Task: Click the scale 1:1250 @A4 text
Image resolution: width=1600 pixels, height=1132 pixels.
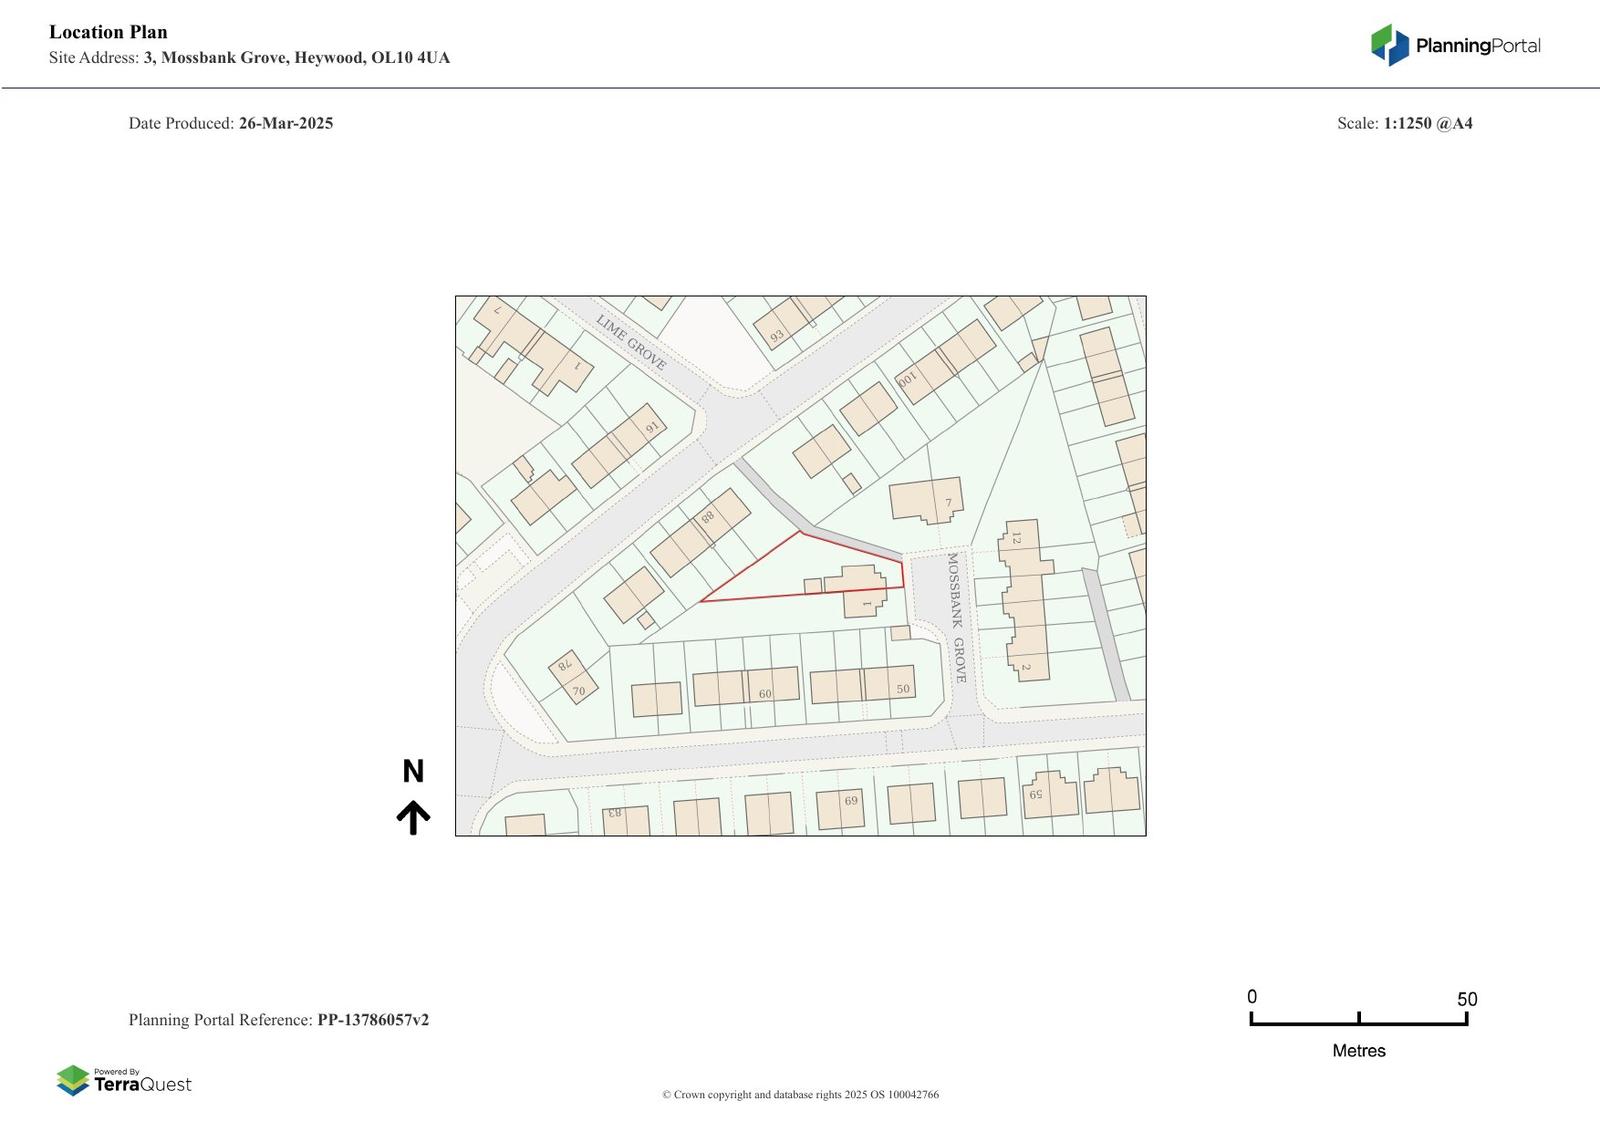Action: pos(1427,123)
